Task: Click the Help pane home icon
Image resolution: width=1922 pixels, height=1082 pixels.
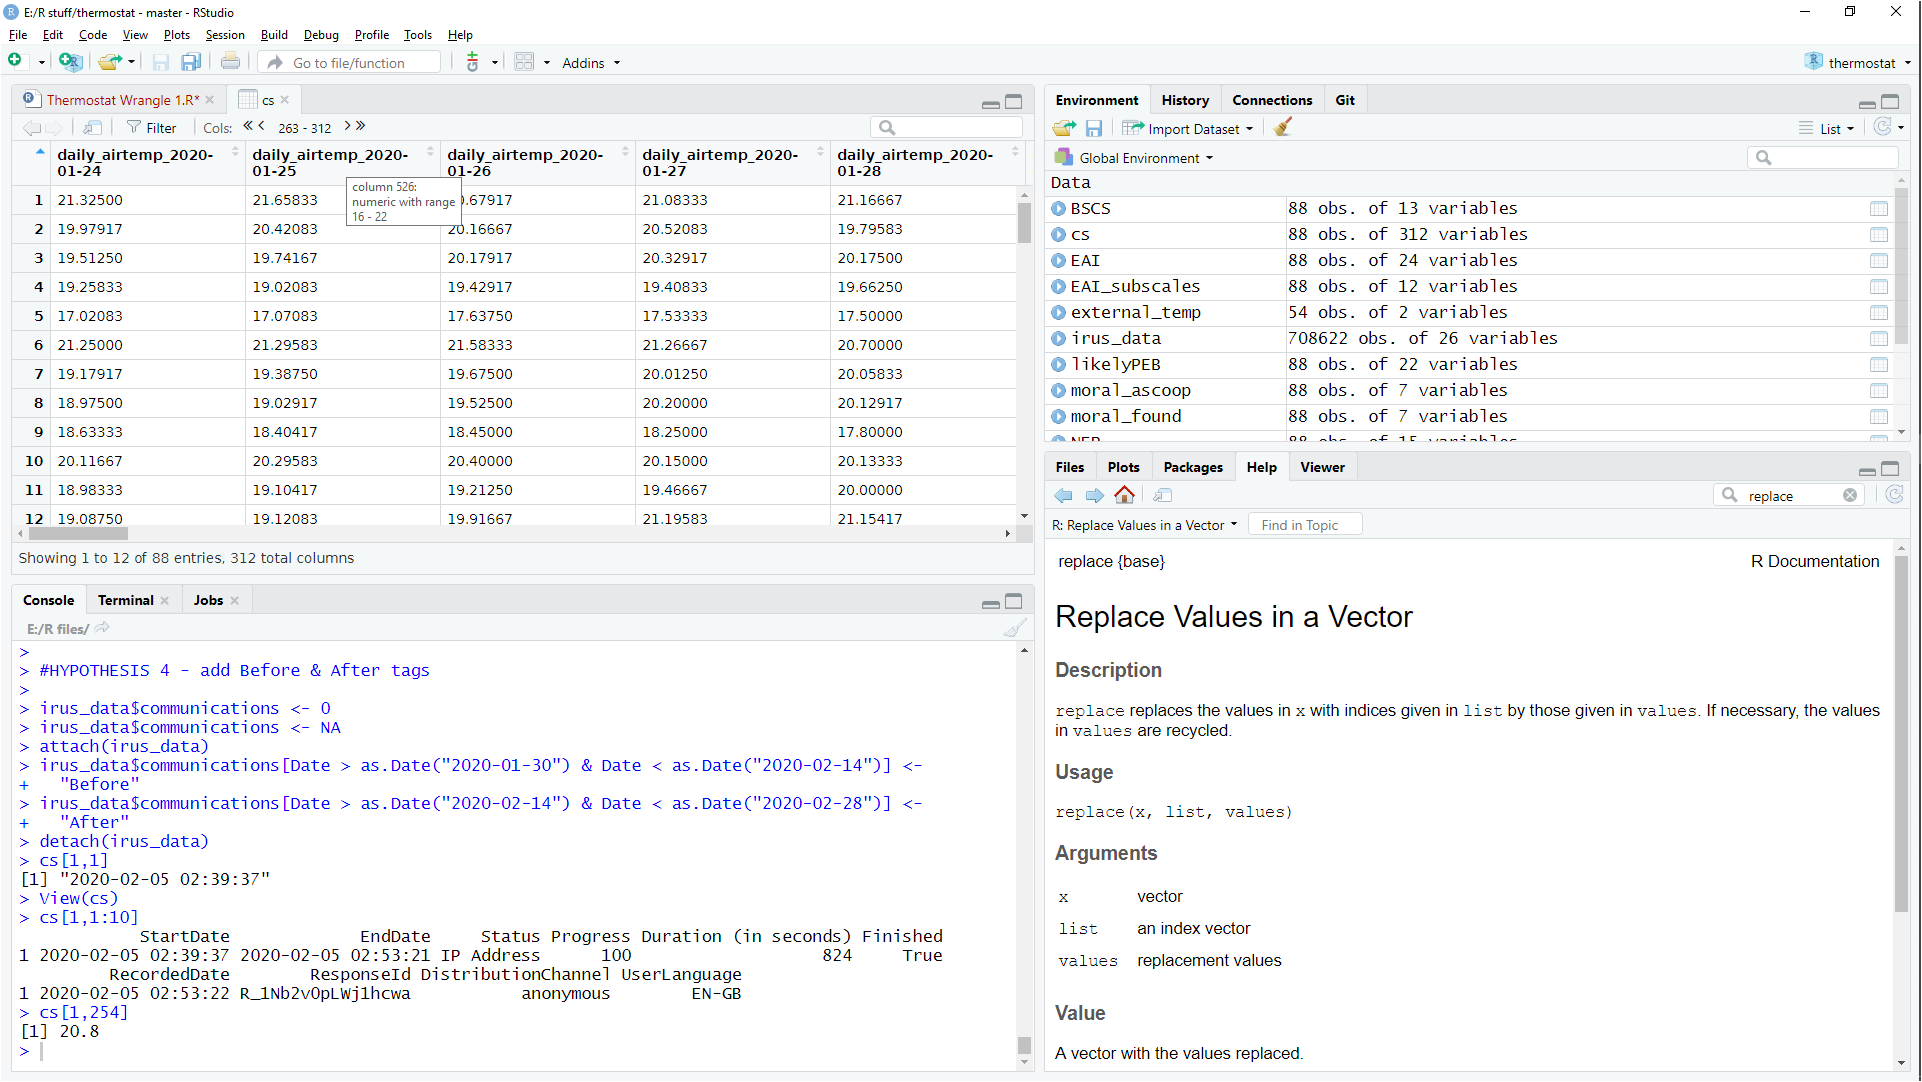Action: pos(1124,496)
